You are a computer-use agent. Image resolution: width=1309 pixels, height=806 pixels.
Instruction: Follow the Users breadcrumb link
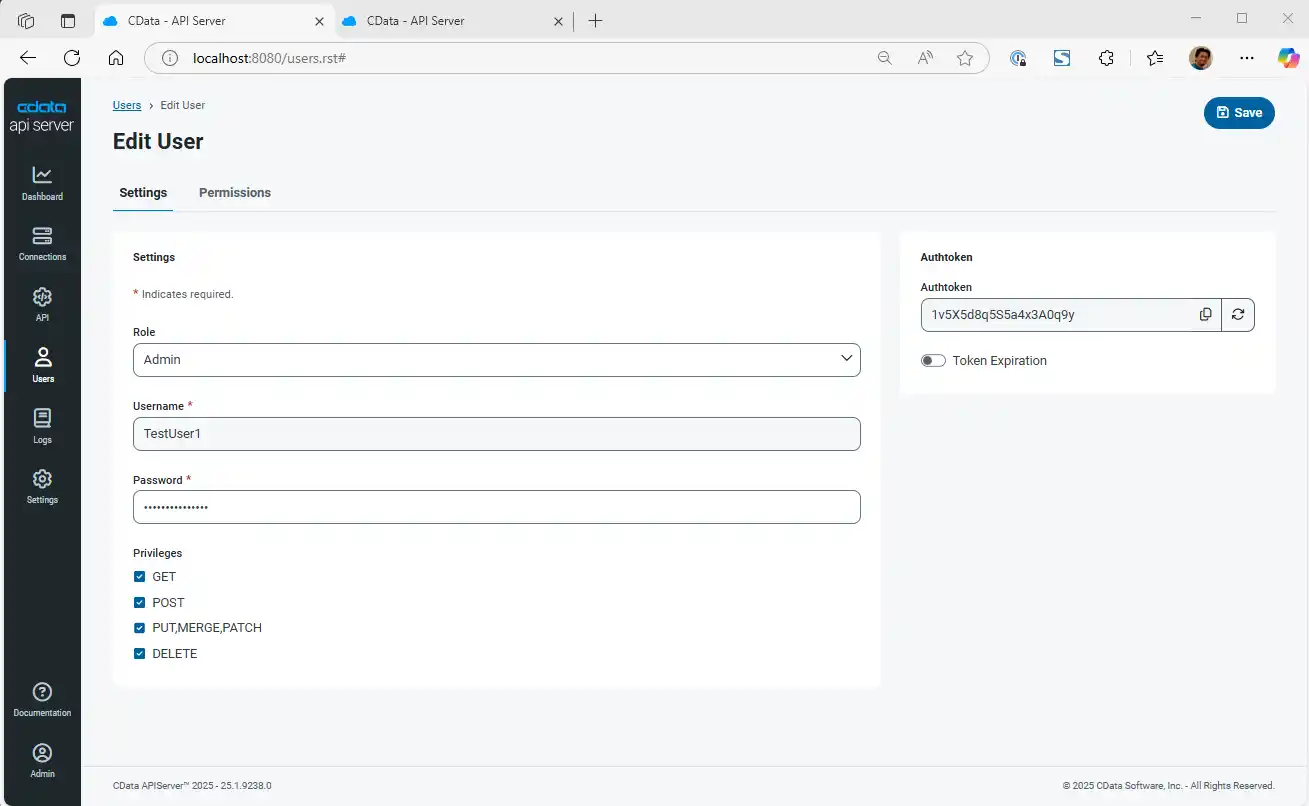tap(127, 105)
